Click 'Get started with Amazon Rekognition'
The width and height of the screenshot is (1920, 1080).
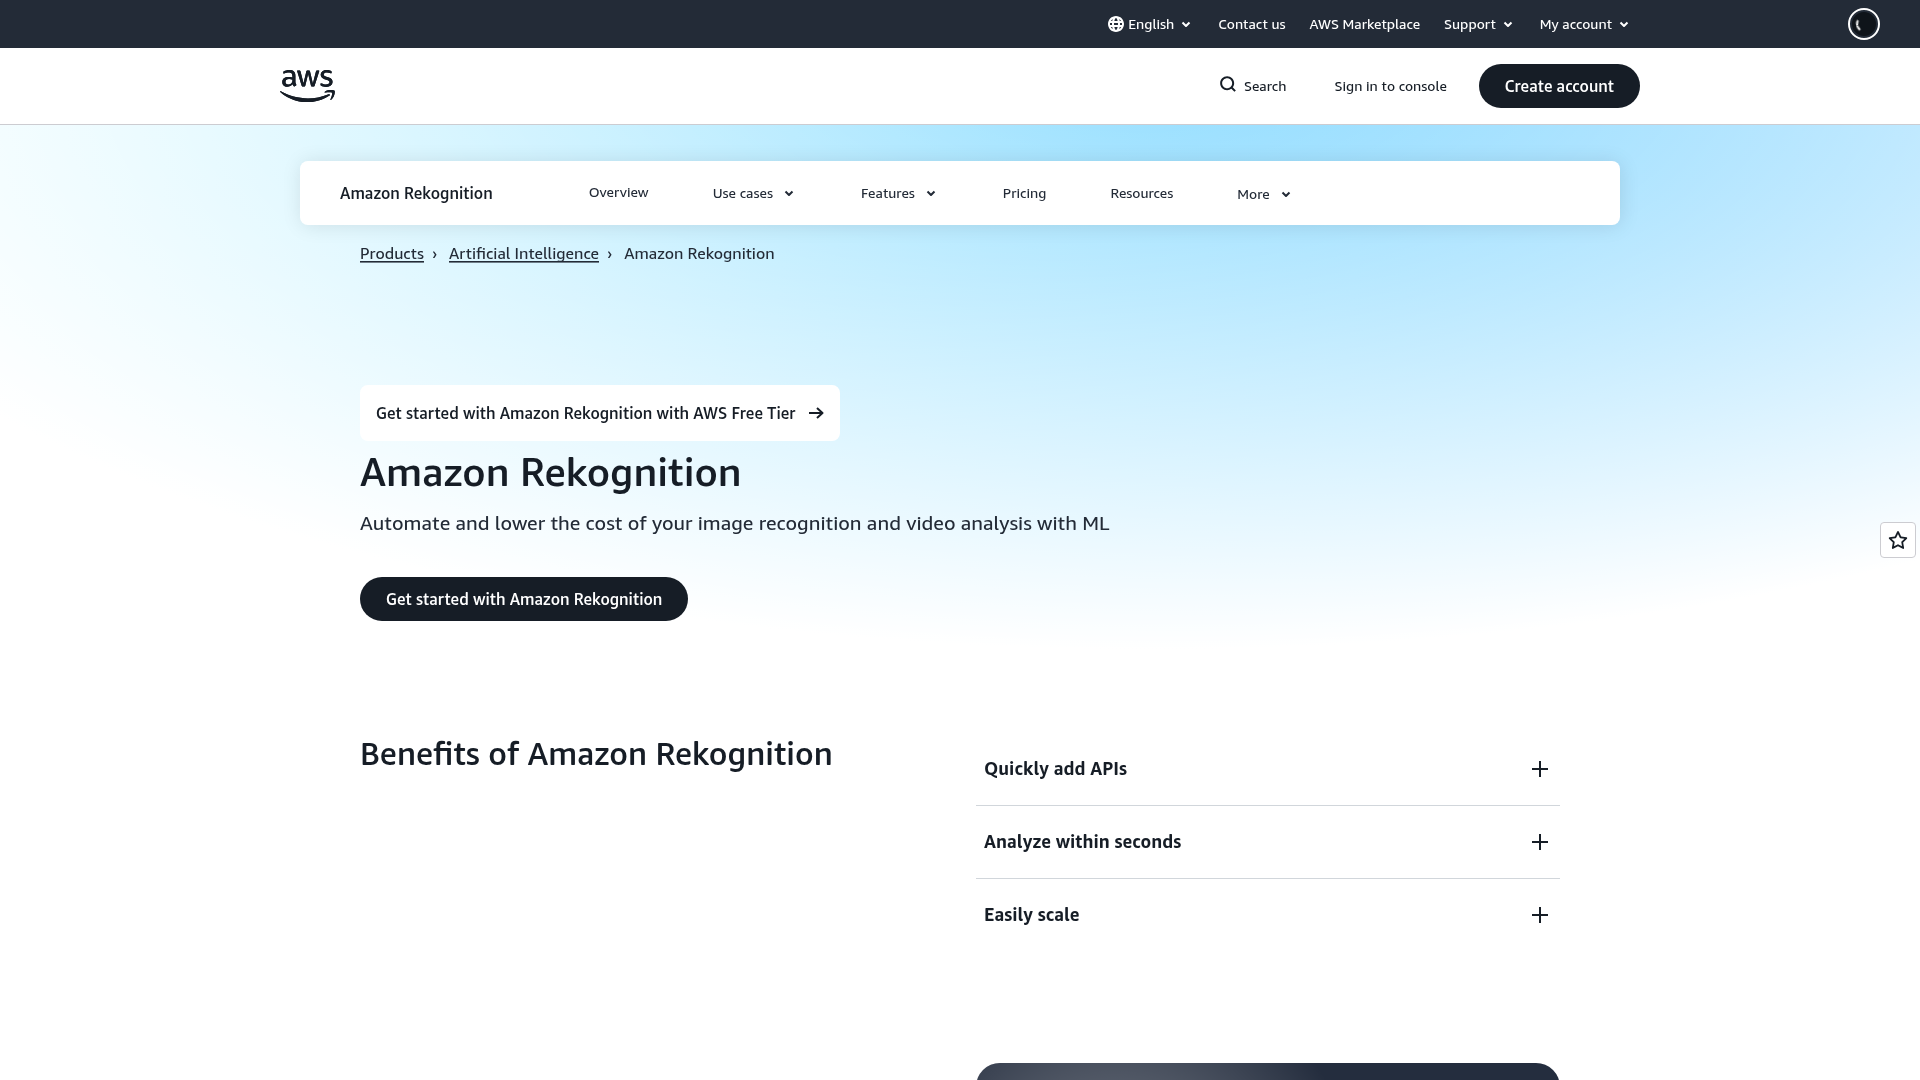click(x=523, y=598)
